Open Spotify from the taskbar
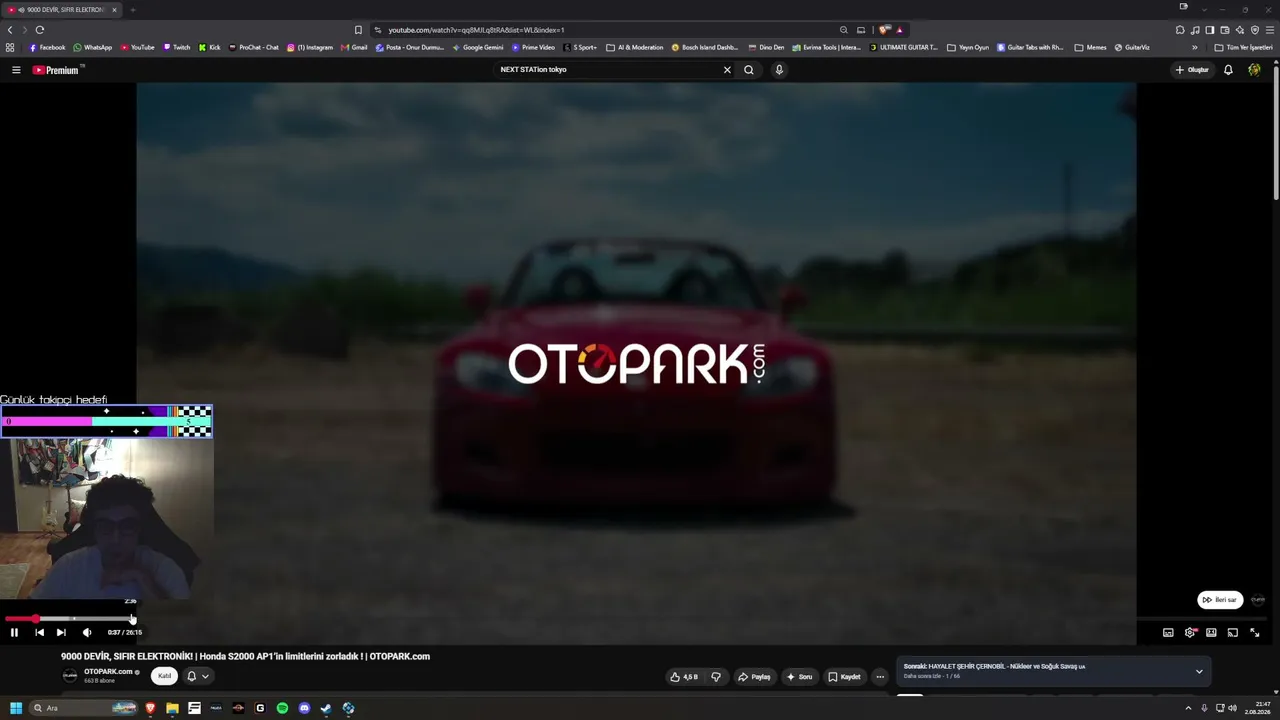1280x720 pixels. (282, 708)
